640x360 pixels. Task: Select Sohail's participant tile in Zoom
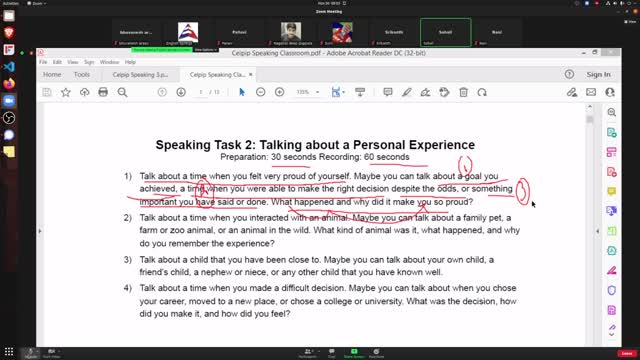click(445, 32)
